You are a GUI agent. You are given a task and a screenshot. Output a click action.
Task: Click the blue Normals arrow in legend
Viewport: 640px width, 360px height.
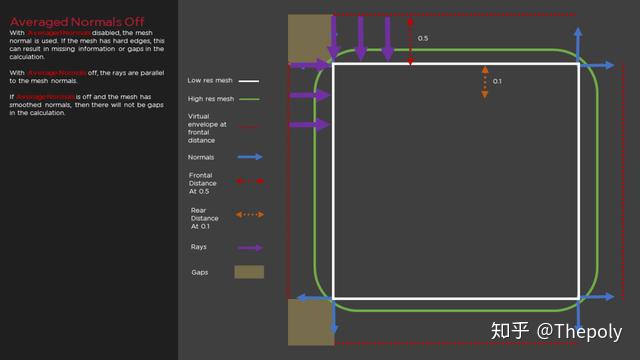(250, 157)
